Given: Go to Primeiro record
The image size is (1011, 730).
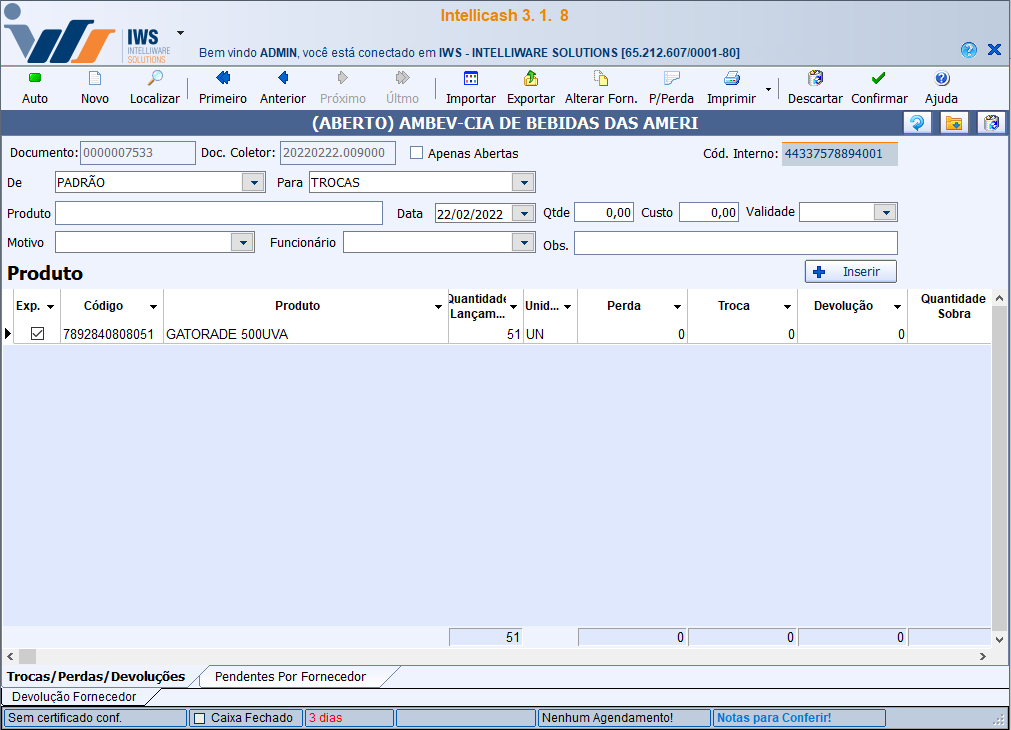Looking at the screenshot, I should pos(223,79).
